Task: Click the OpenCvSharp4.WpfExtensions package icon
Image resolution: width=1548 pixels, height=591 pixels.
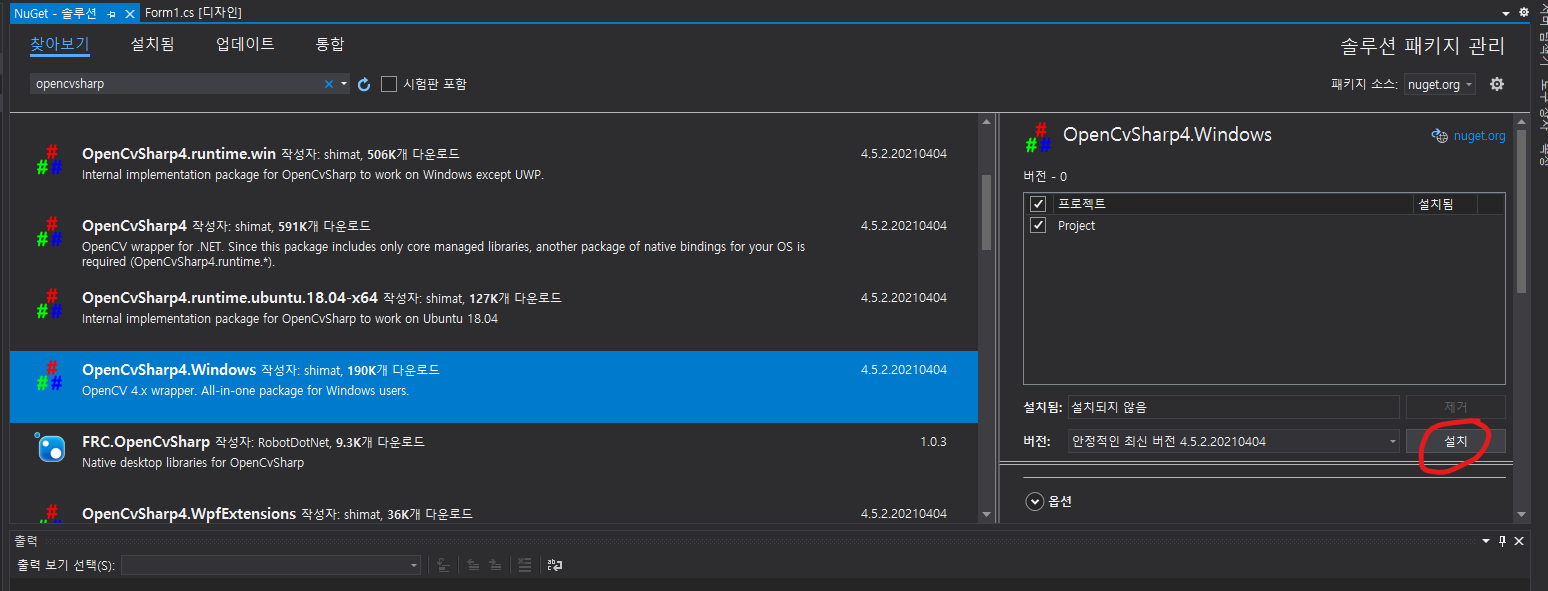Action: 49,514
